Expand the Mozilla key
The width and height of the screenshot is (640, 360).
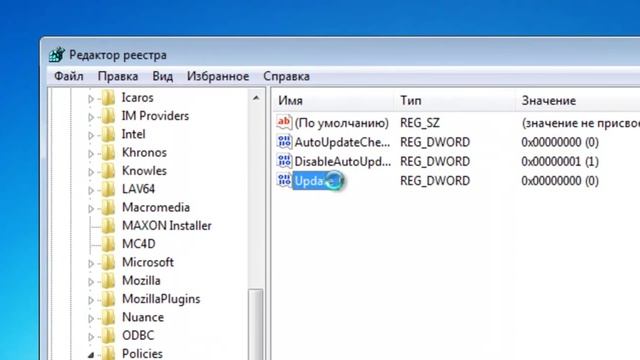click(x=91, y=282)
